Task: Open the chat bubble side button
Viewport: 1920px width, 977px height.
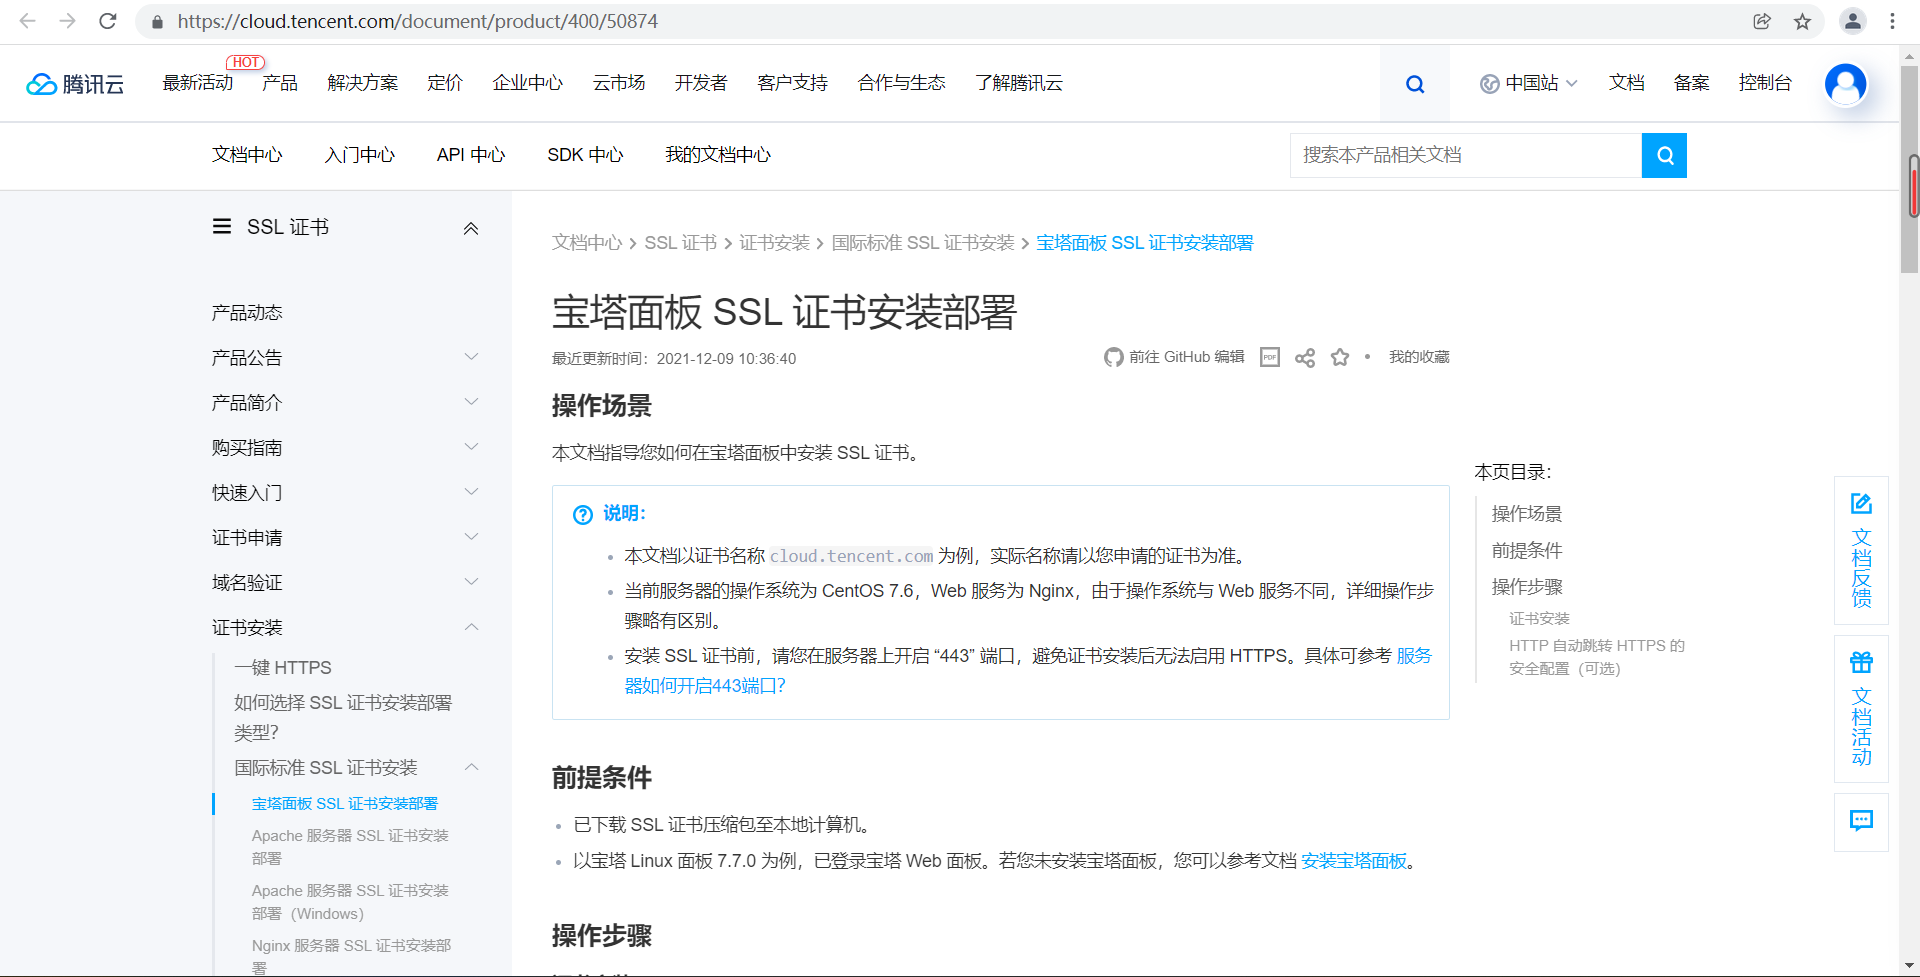Action: [x=1861, y=822]
